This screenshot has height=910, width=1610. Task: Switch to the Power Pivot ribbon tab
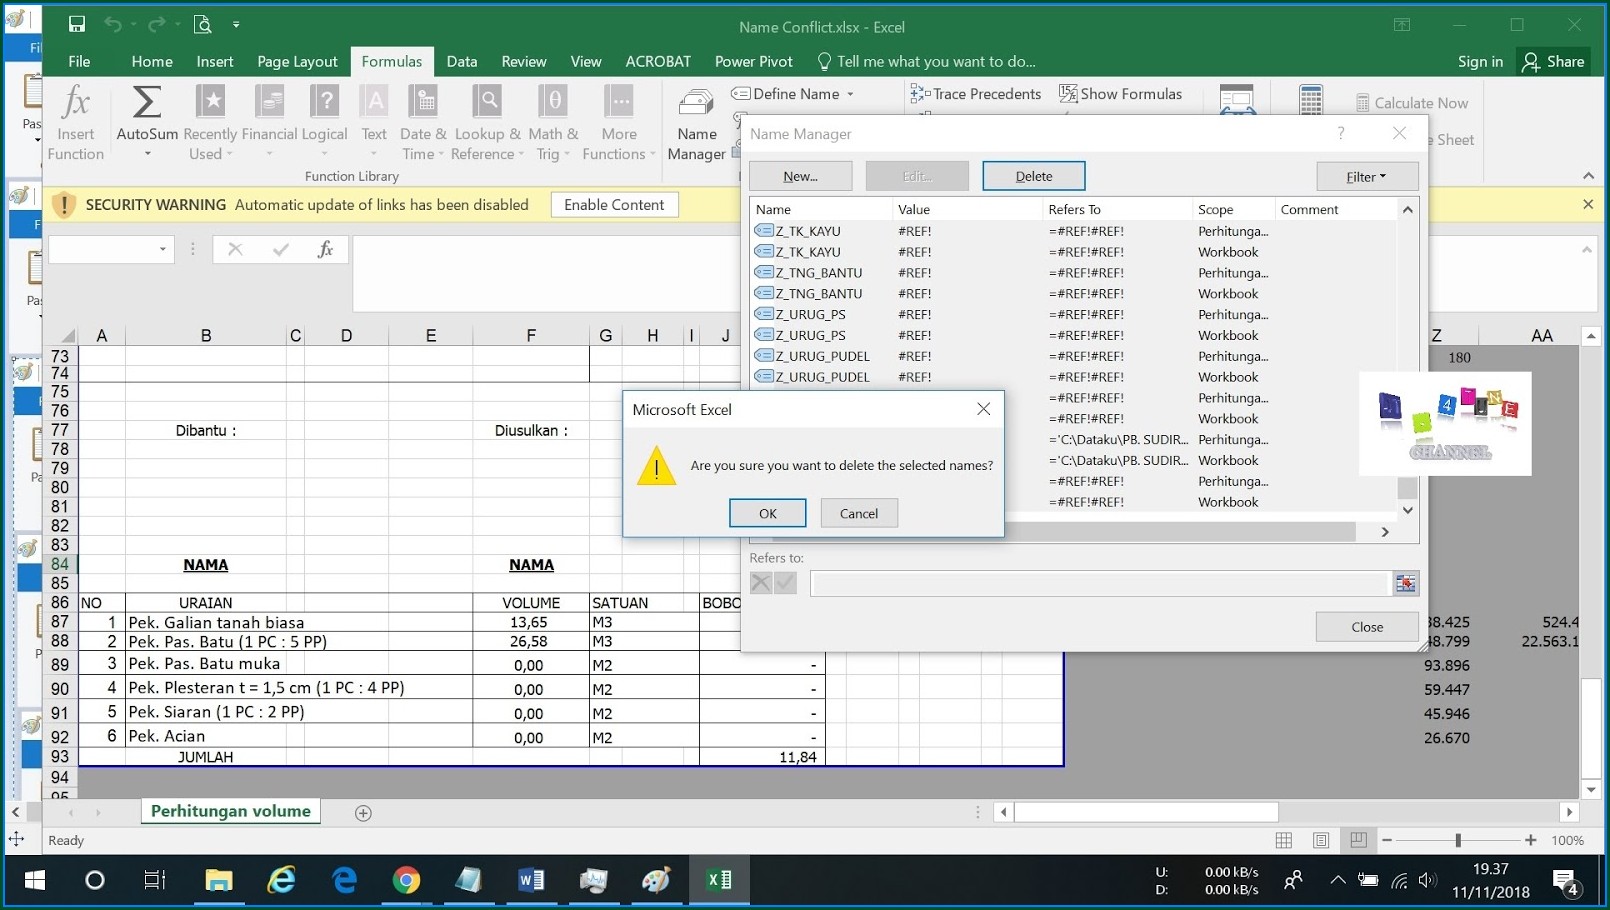pyautogui.click(x=754, y=61)
